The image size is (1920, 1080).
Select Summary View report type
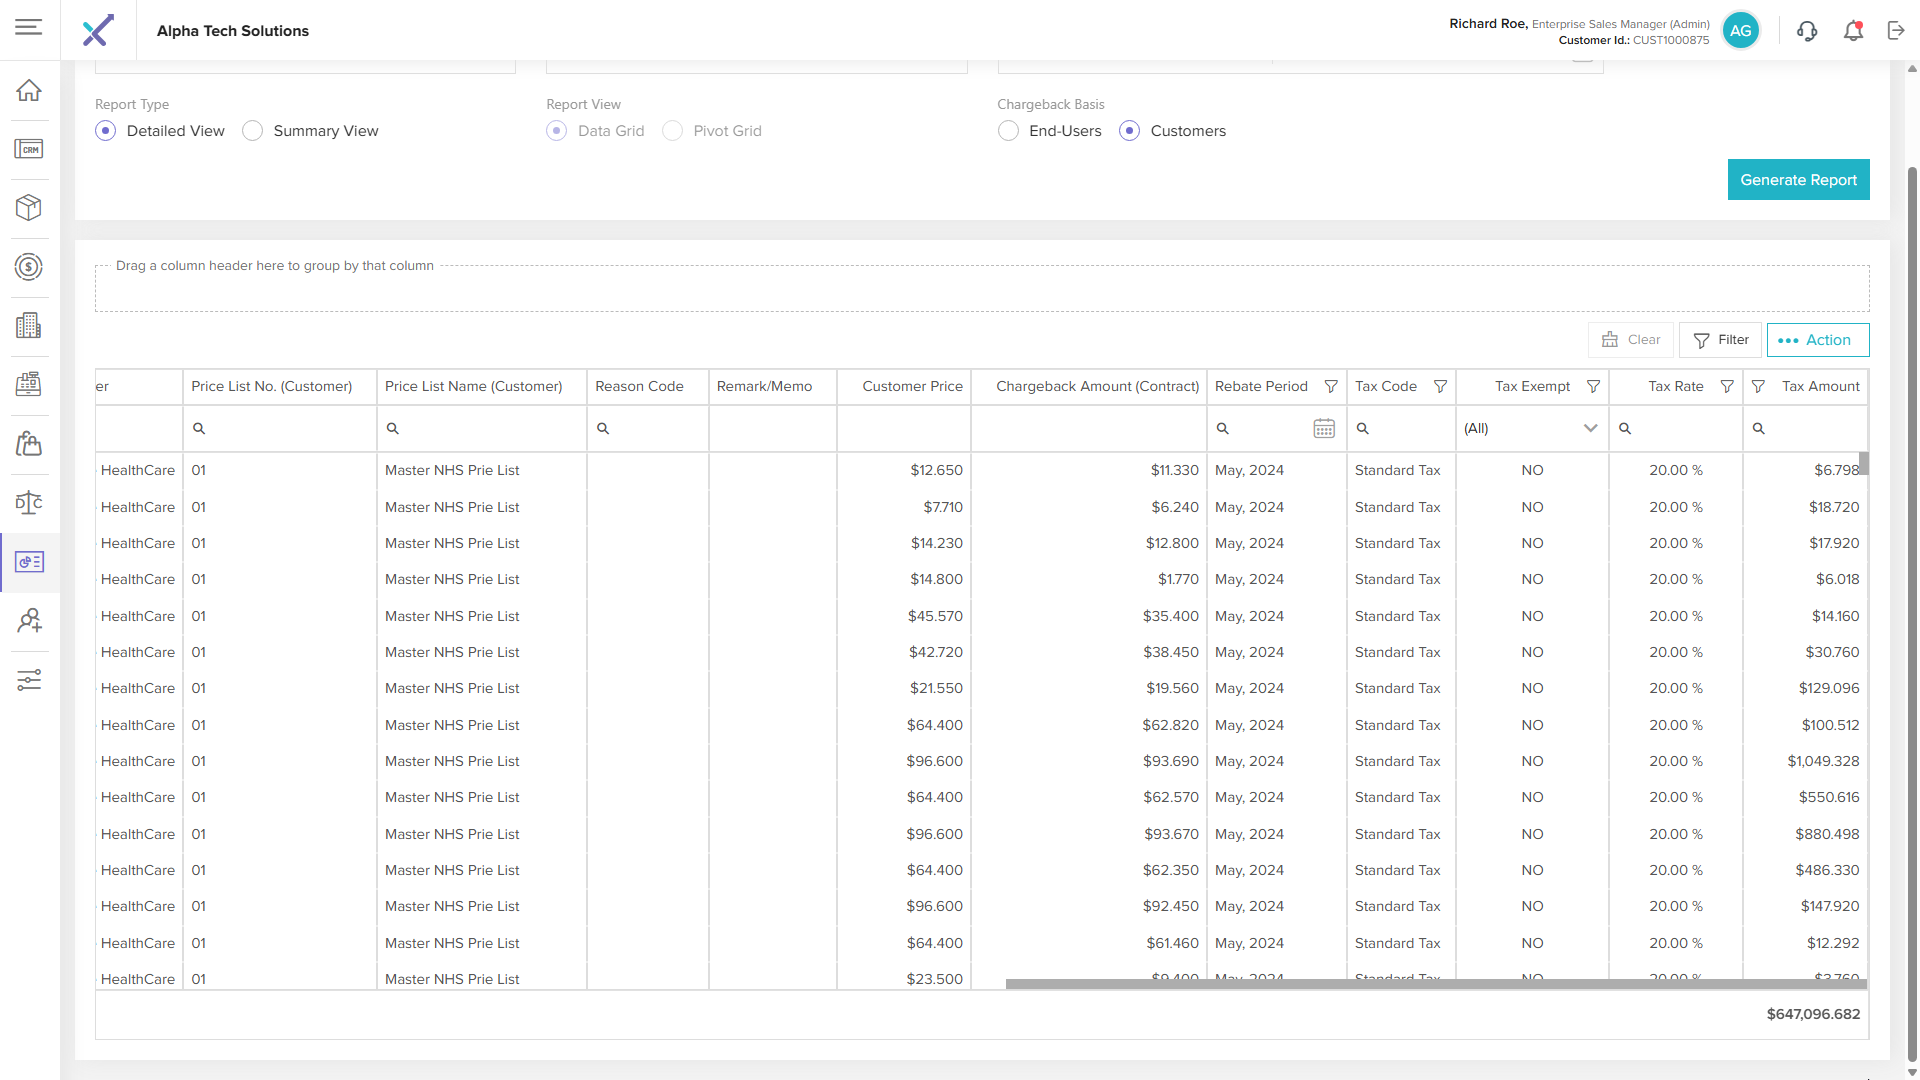pos(253,131)
